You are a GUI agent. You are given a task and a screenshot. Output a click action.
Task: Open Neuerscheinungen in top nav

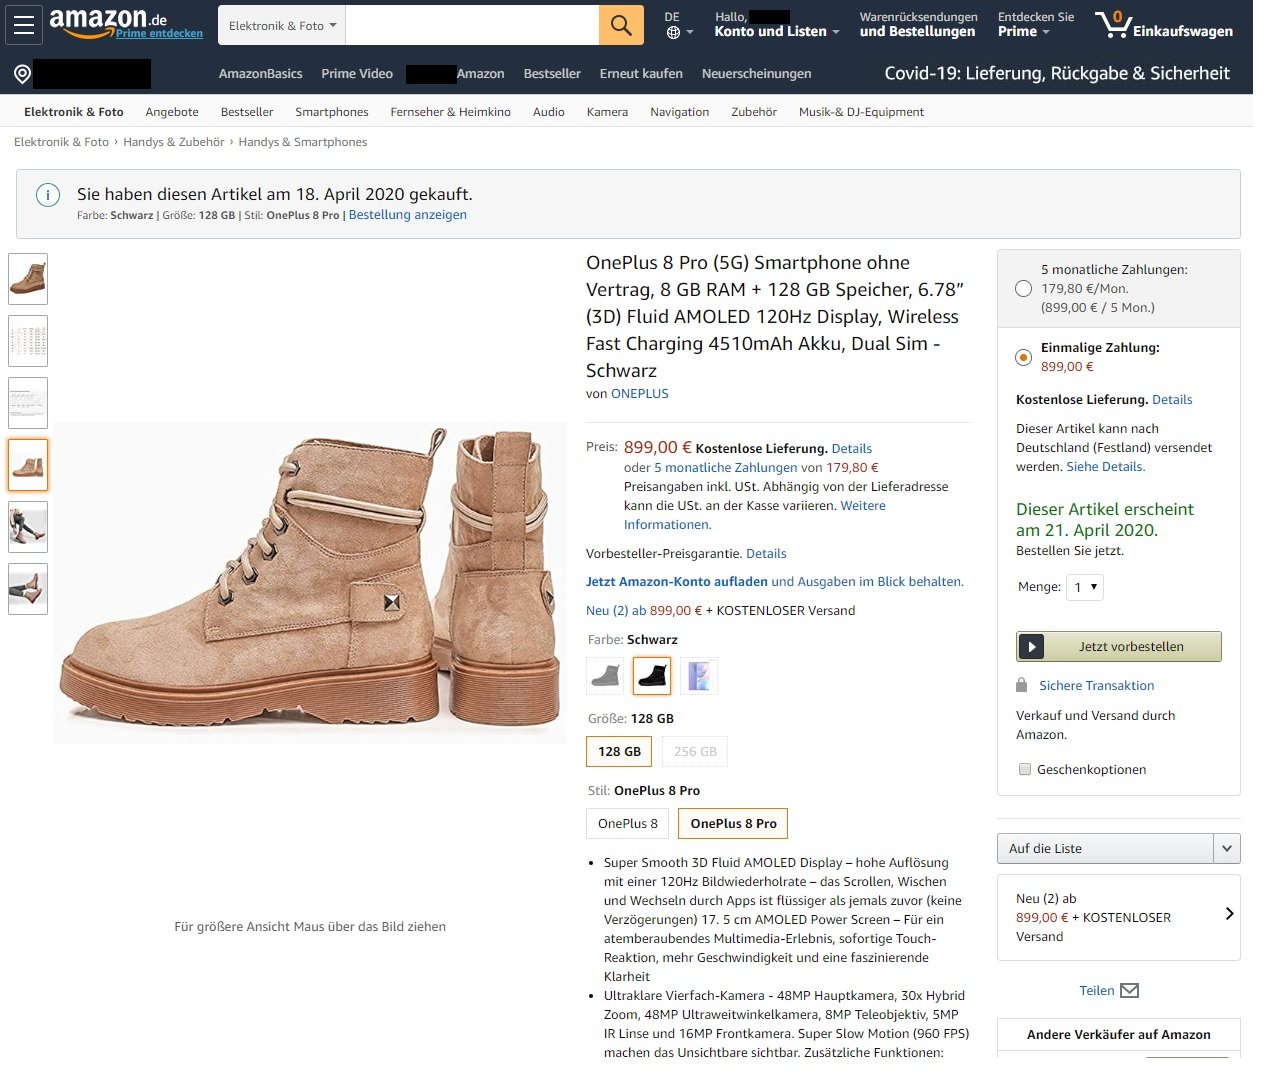click(756, 74)
